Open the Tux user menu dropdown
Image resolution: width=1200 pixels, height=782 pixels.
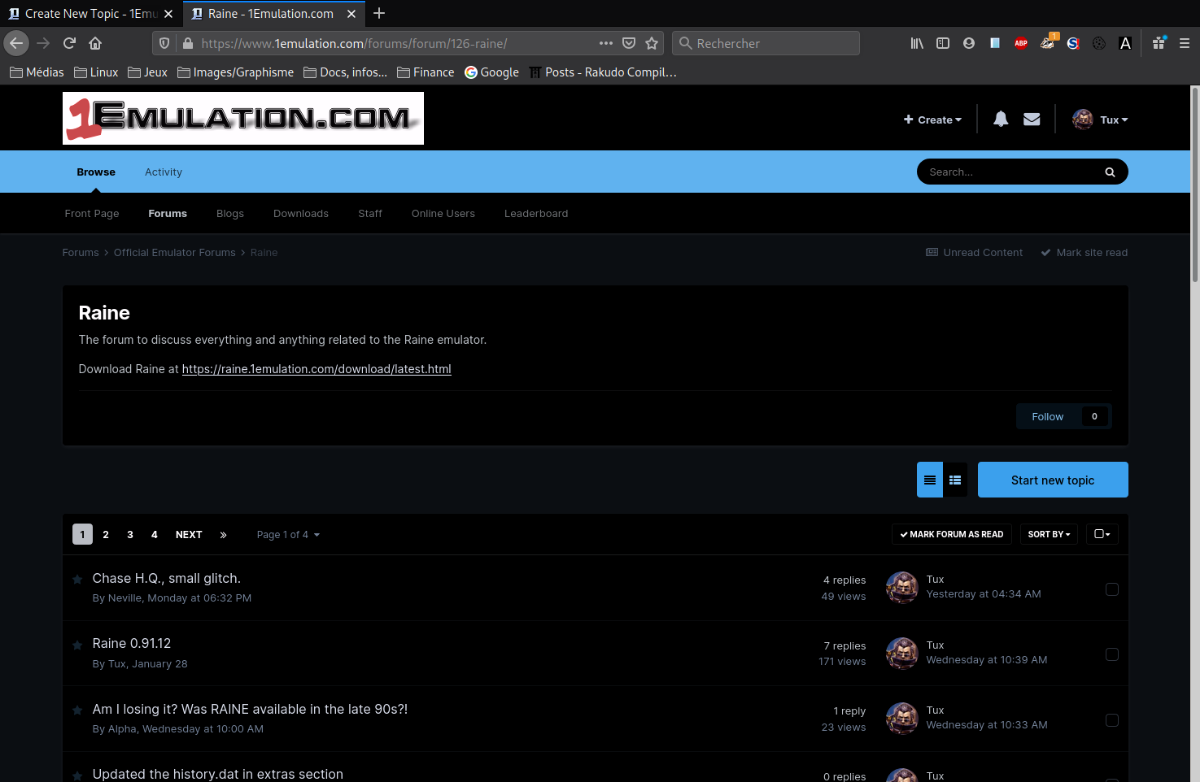(1100, 120)
